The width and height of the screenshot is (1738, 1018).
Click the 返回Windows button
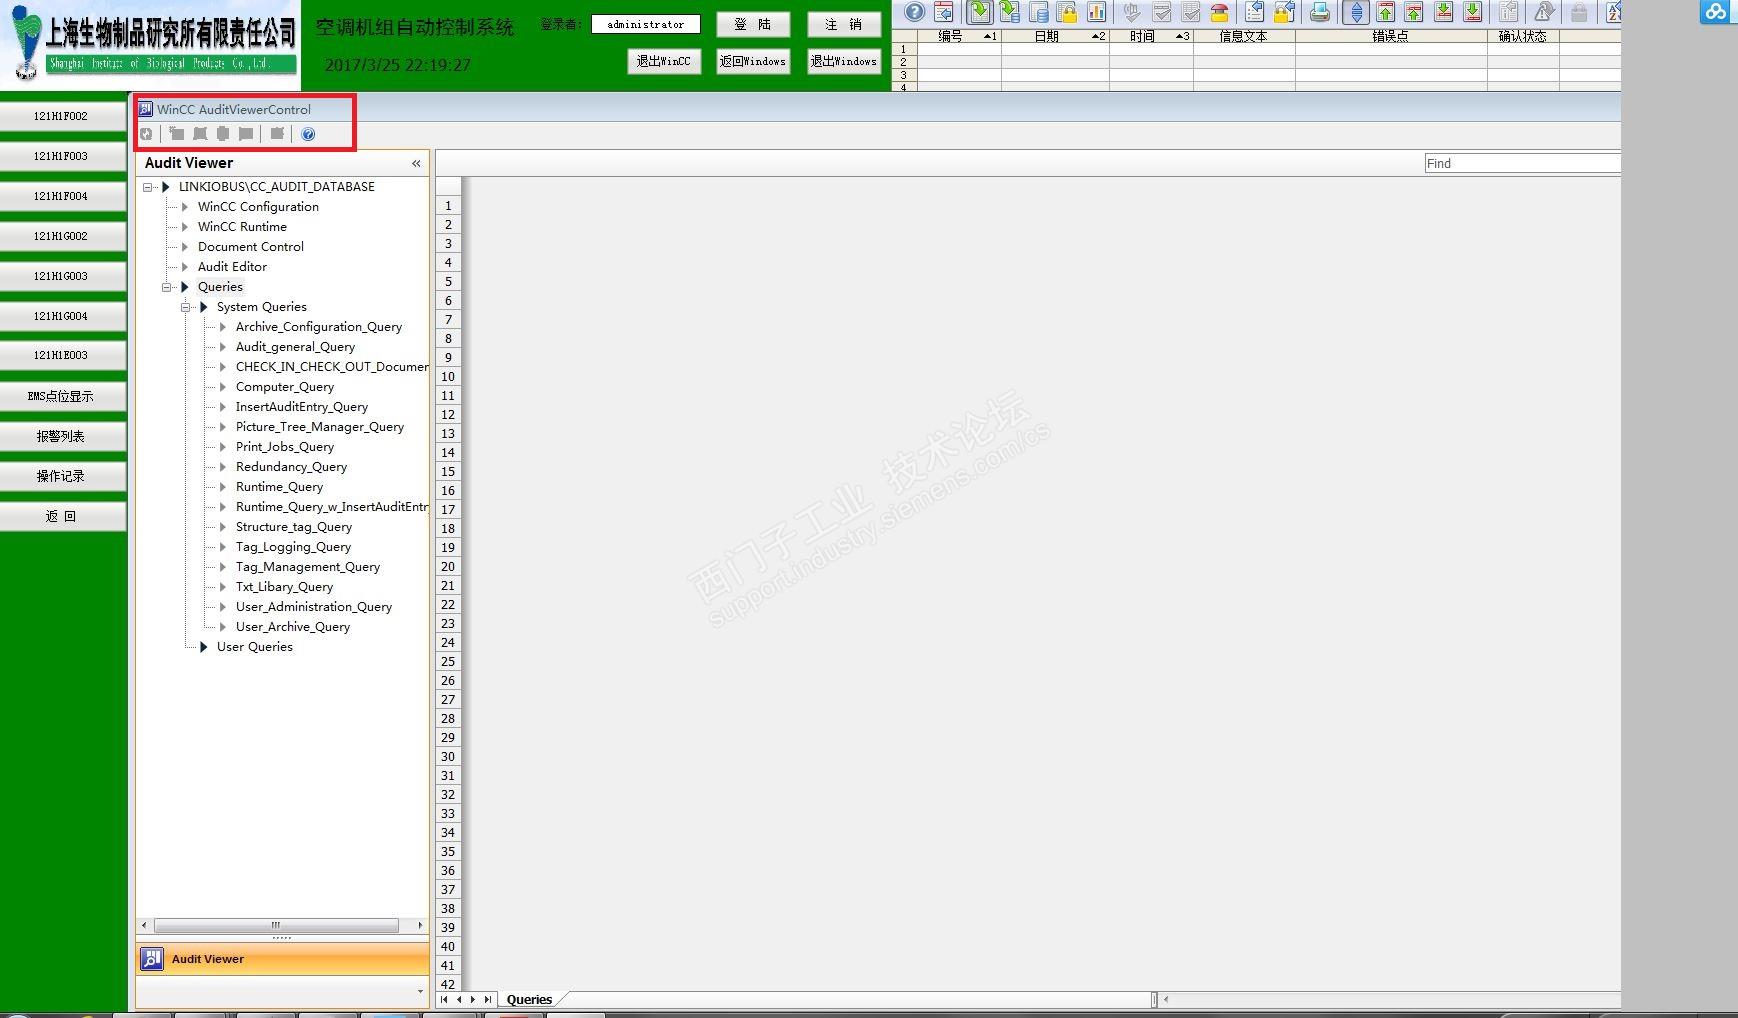tap(753, 61)
